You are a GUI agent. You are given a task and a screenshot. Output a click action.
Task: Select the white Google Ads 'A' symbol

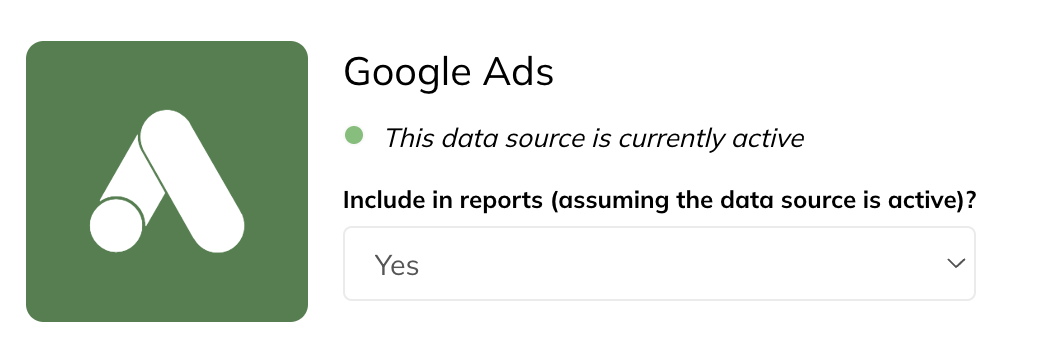click(x=167, y=181)
